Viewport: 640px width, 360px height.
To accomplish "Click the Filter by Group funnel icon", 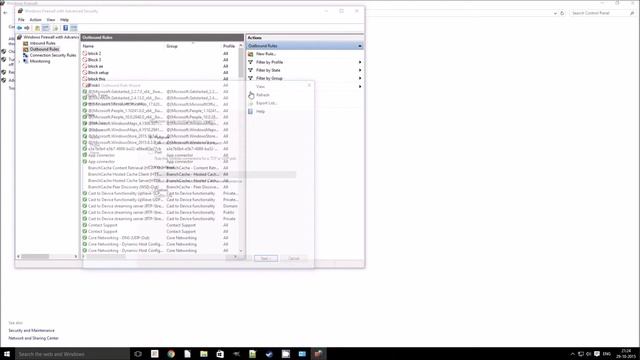I will click(251, 78).
